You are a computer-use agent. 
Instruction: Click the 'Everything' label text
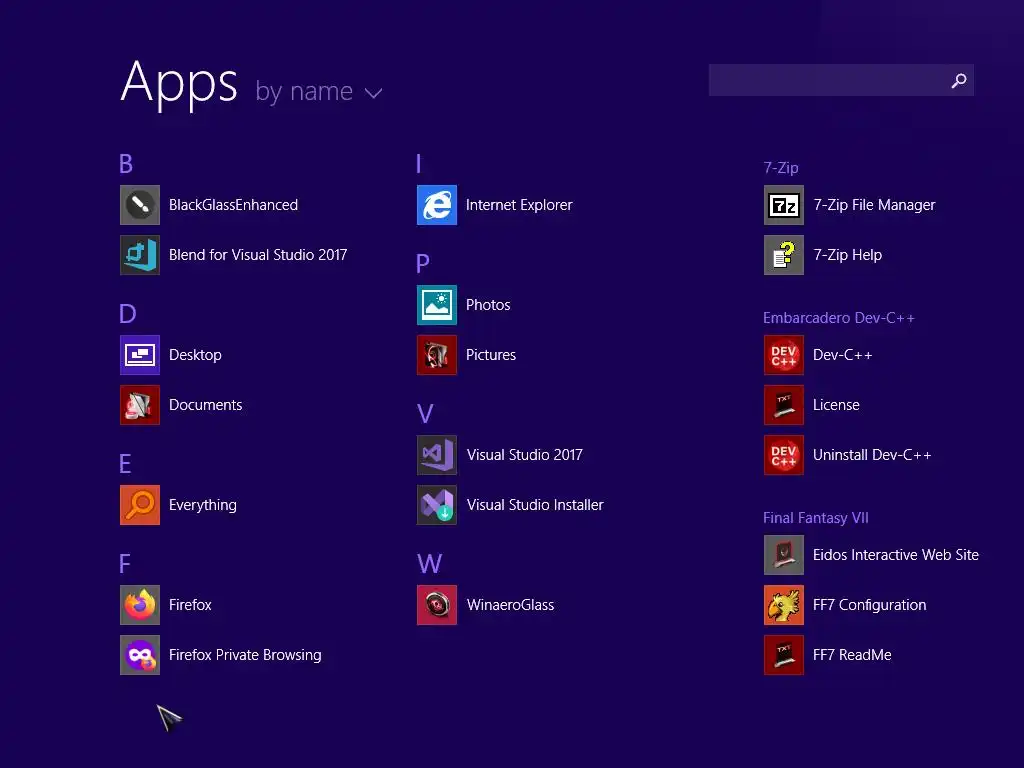[x=202, y=505]
